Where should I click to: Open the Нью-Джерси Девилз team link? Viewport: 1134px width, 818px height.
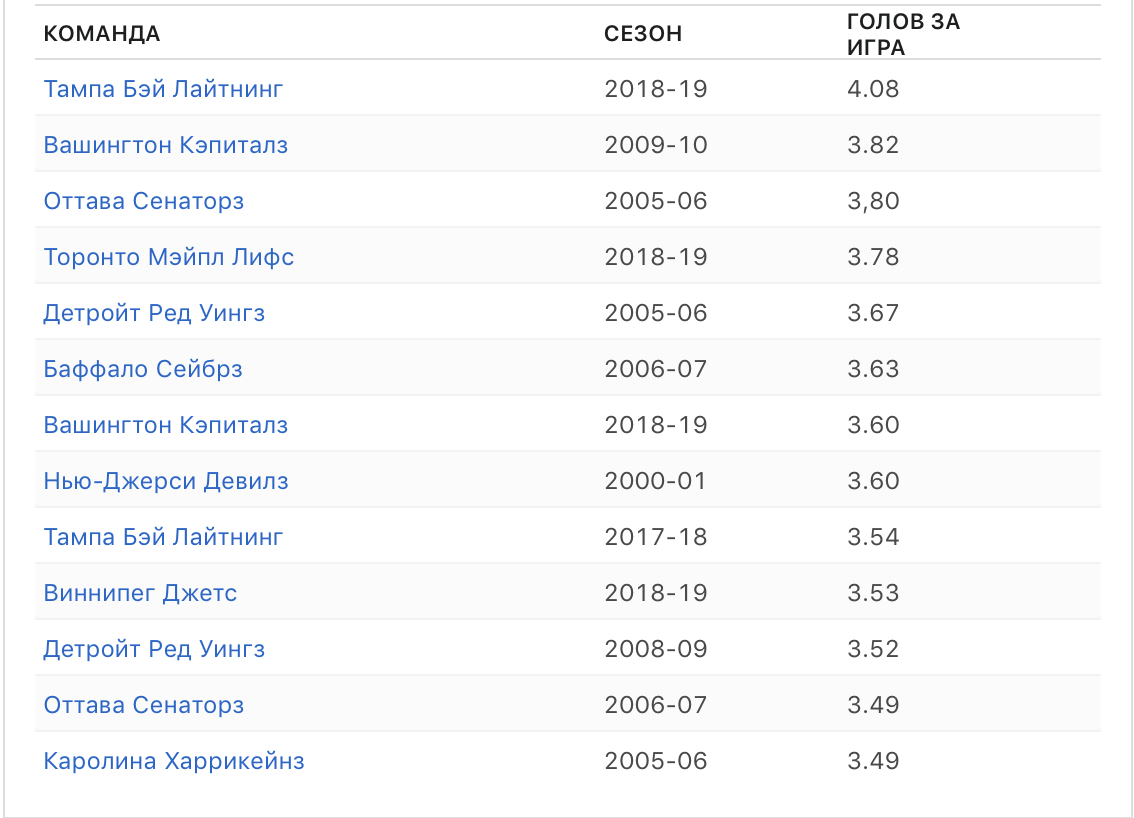166,481
